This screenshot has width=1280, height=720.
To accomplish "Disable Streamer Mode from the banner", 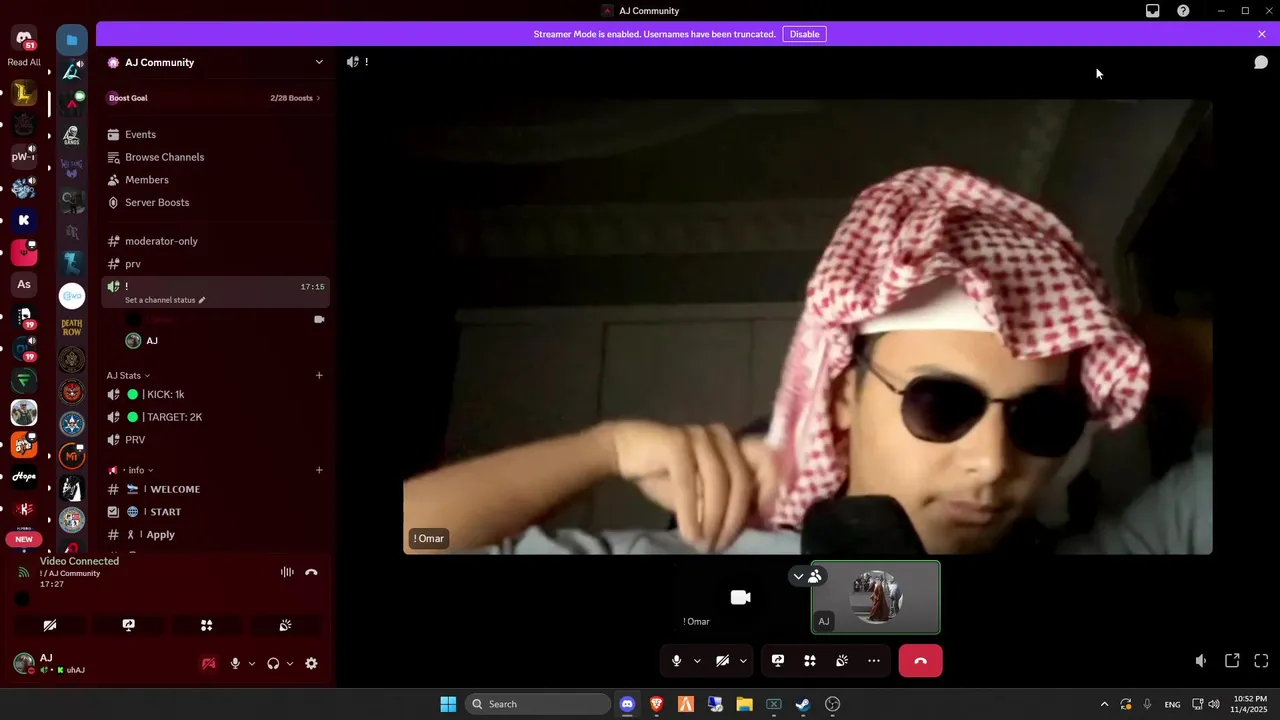I will (x=804, y=34).
